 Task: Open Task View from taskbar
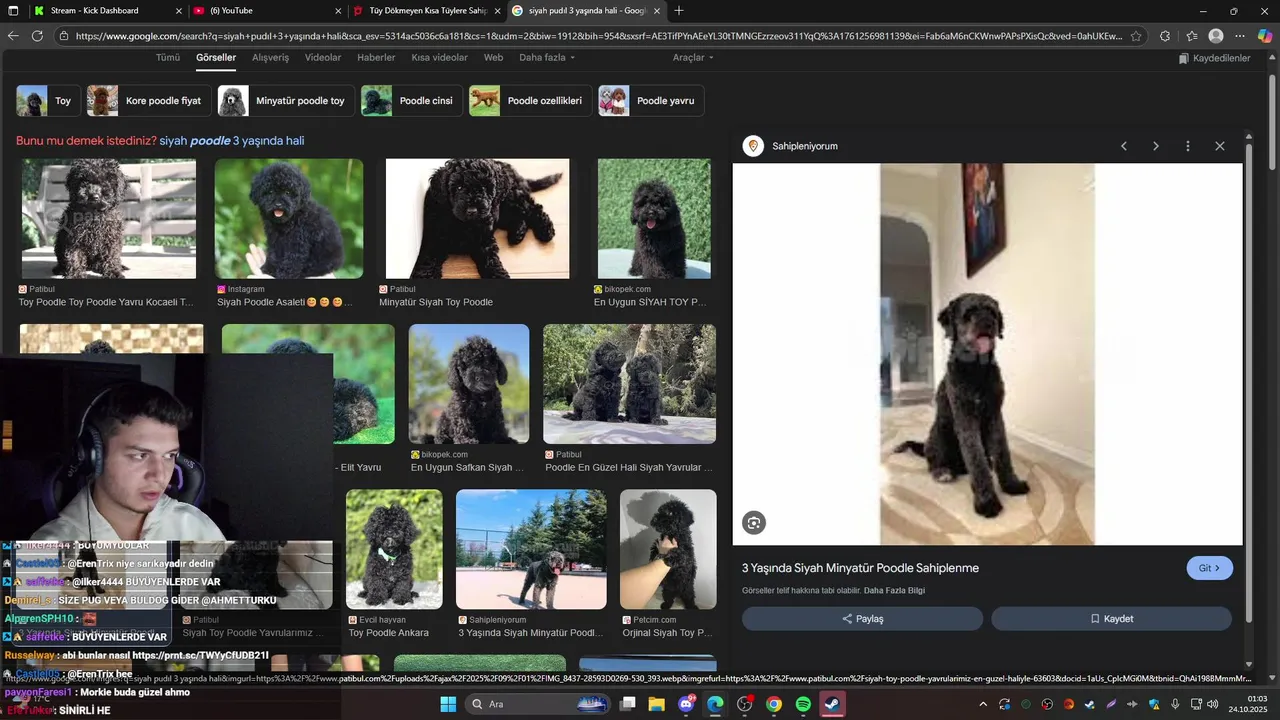tap(628, 704)
